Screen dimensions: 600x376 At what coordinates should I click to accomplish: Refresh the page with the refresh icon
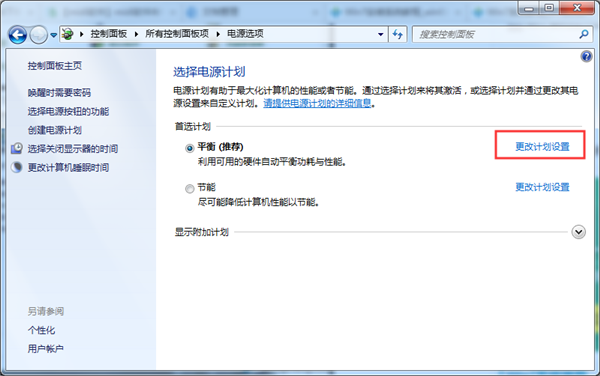click(x=398, y=34)
